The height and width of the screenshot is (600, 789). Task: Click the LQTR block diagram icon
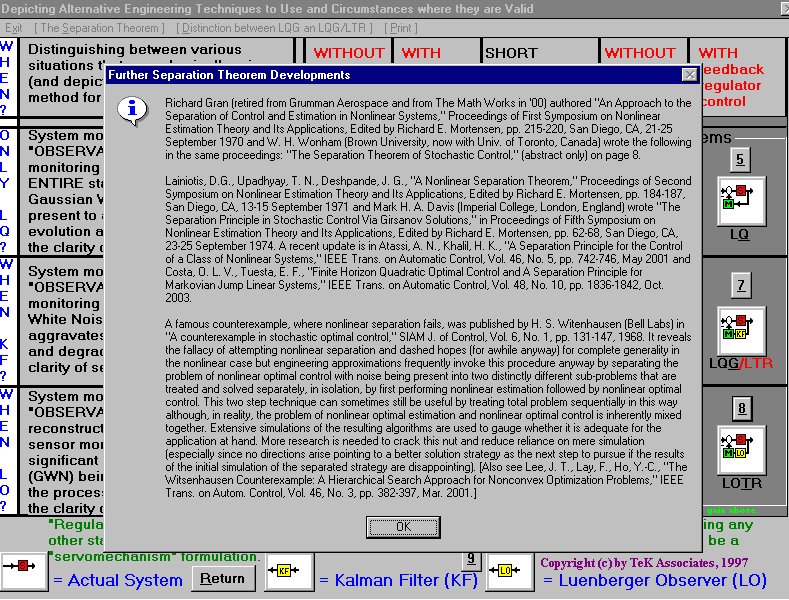(741, 449)
